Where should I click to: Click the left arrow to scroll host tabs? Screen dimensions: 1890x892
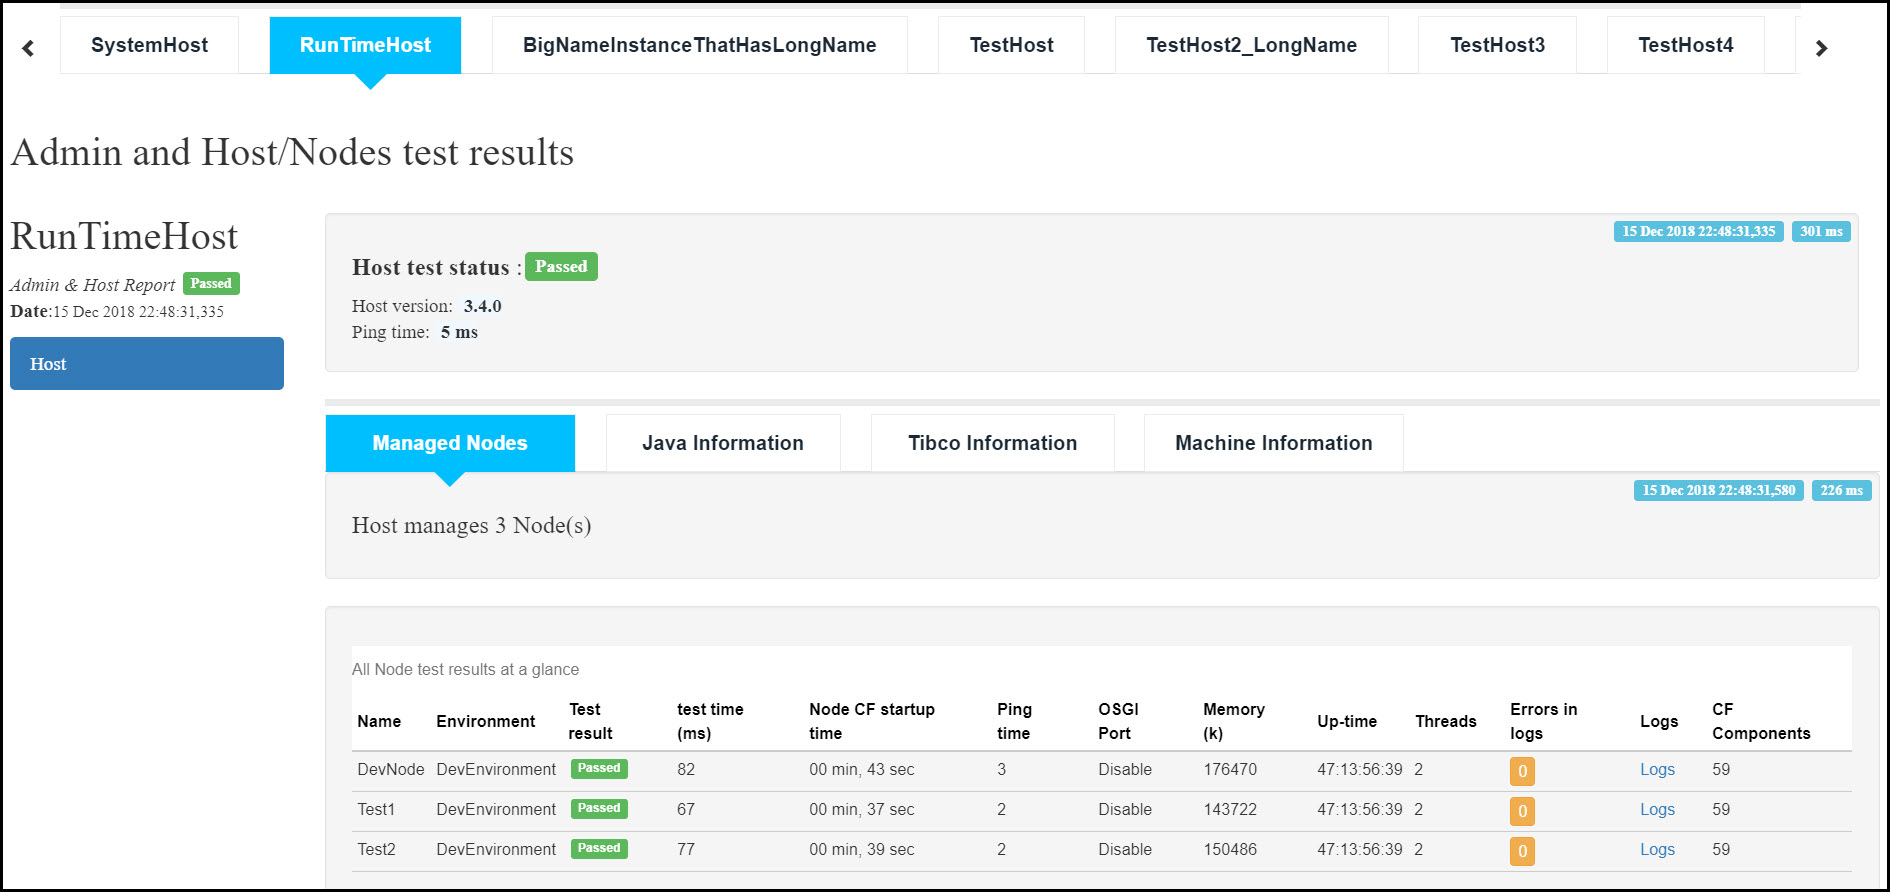[x=28, y=48]
